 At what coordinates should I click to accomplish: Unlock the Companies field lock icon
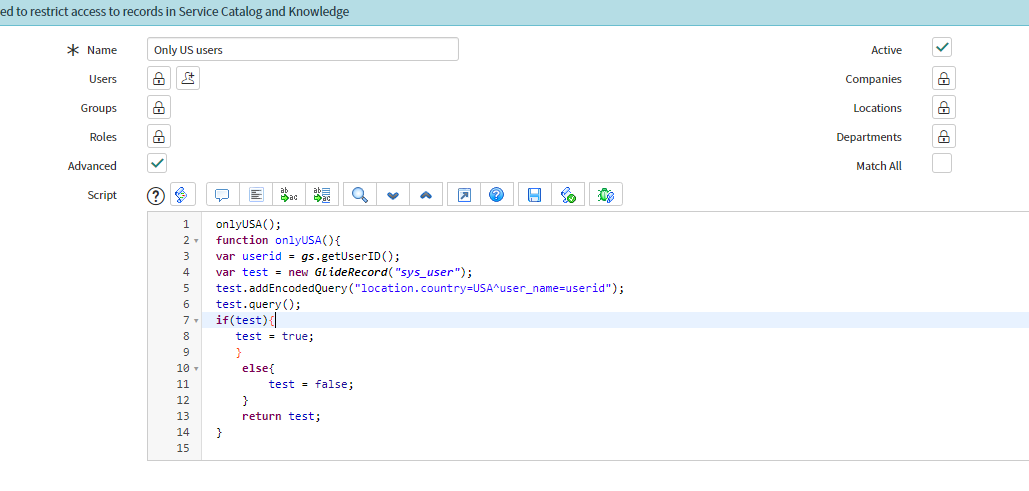click(x=944, y=79)
